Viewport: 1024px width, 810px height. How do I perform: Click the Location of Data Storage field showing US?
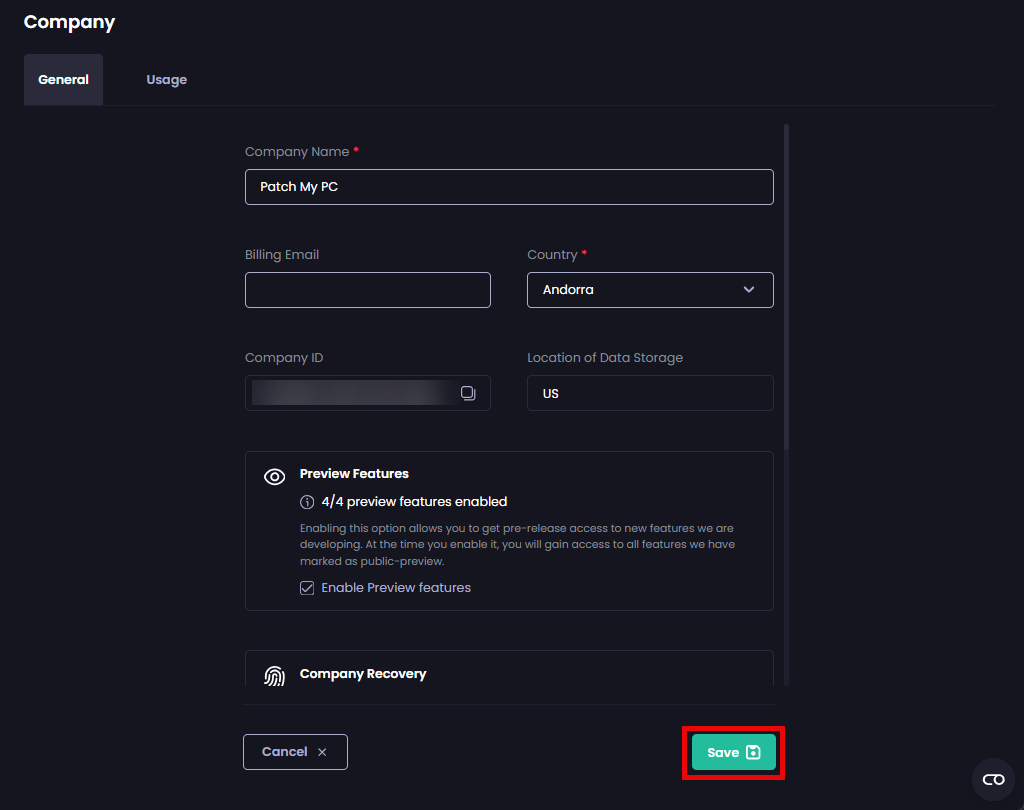[650, 392]
